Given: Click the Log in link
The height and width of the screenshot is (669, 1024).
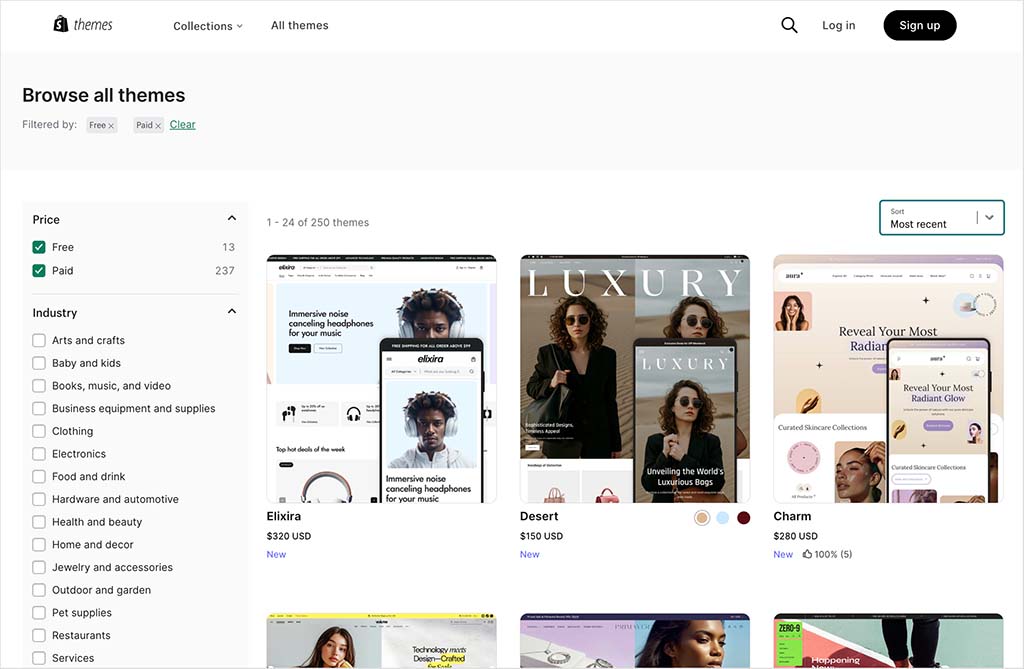Looking at the screenshot, I should tap(839, 25).
